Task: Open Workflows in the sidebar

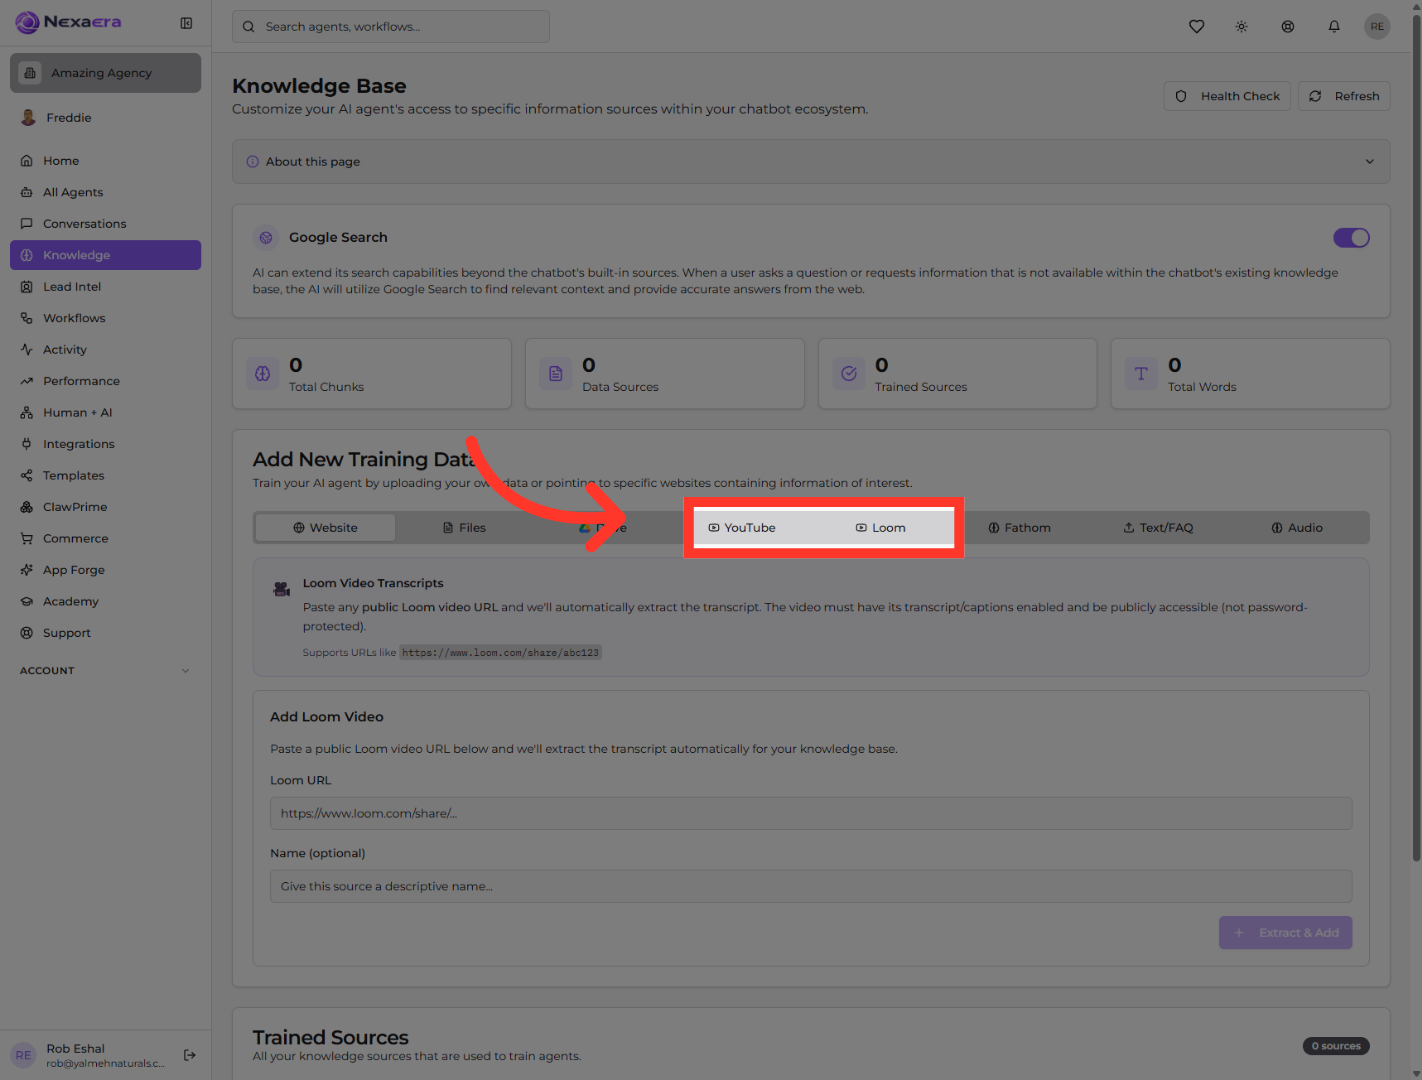Action: coord(105,318)
